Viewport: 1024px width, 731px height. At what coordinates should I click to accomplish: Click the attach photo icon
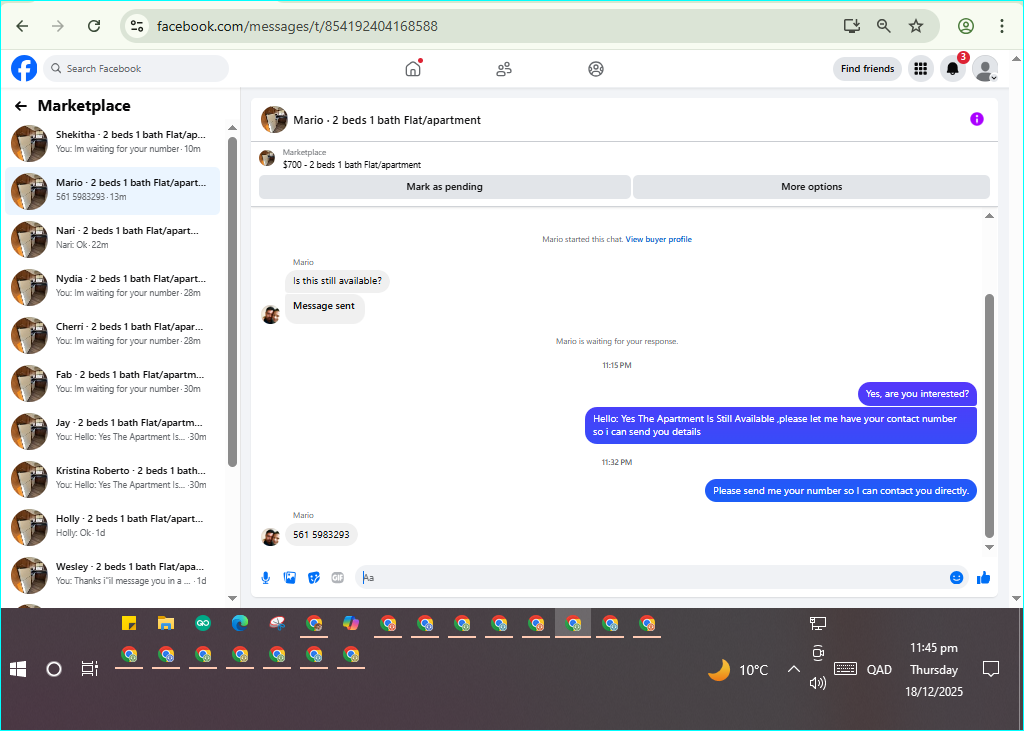point(289,577)
